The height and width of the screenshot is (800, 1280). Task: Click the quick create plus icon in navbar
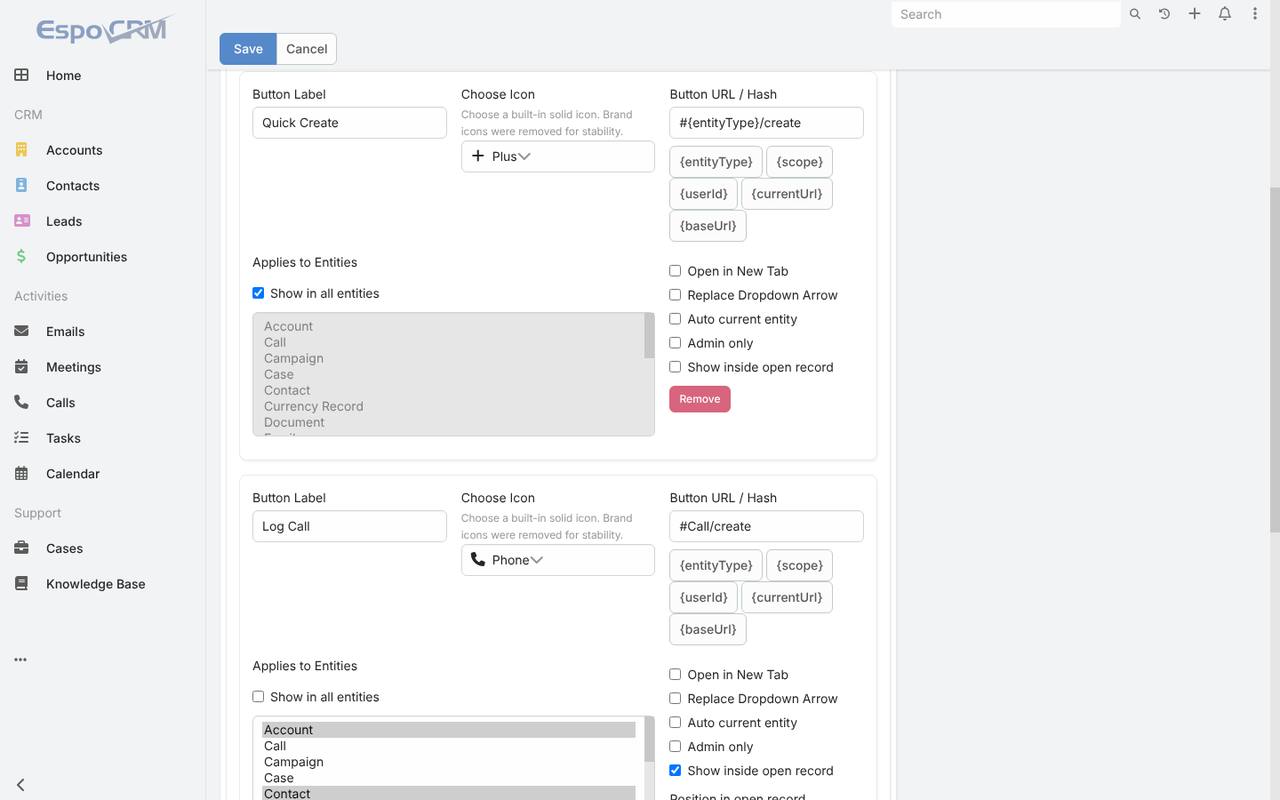[1194, 14]
